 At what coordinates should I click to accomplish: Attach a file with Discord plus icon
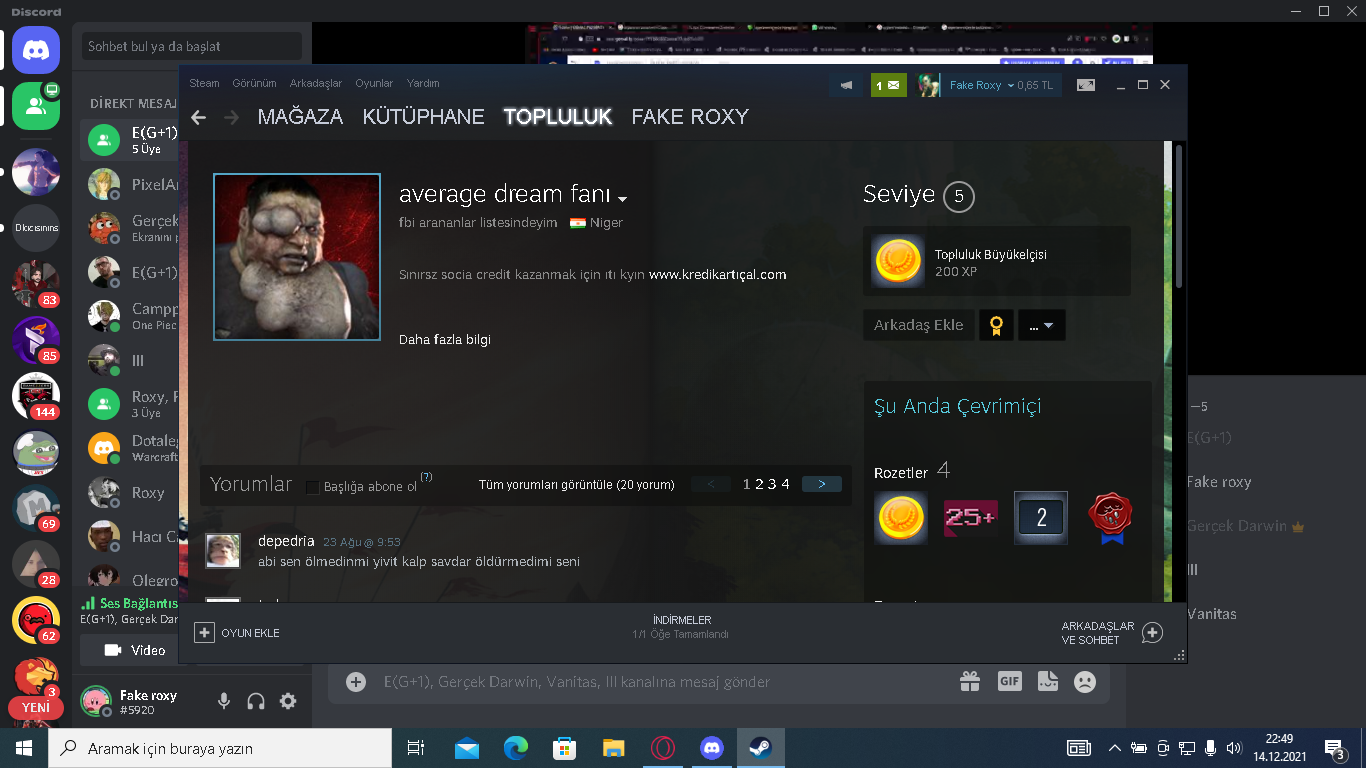(x=356, y=682)
